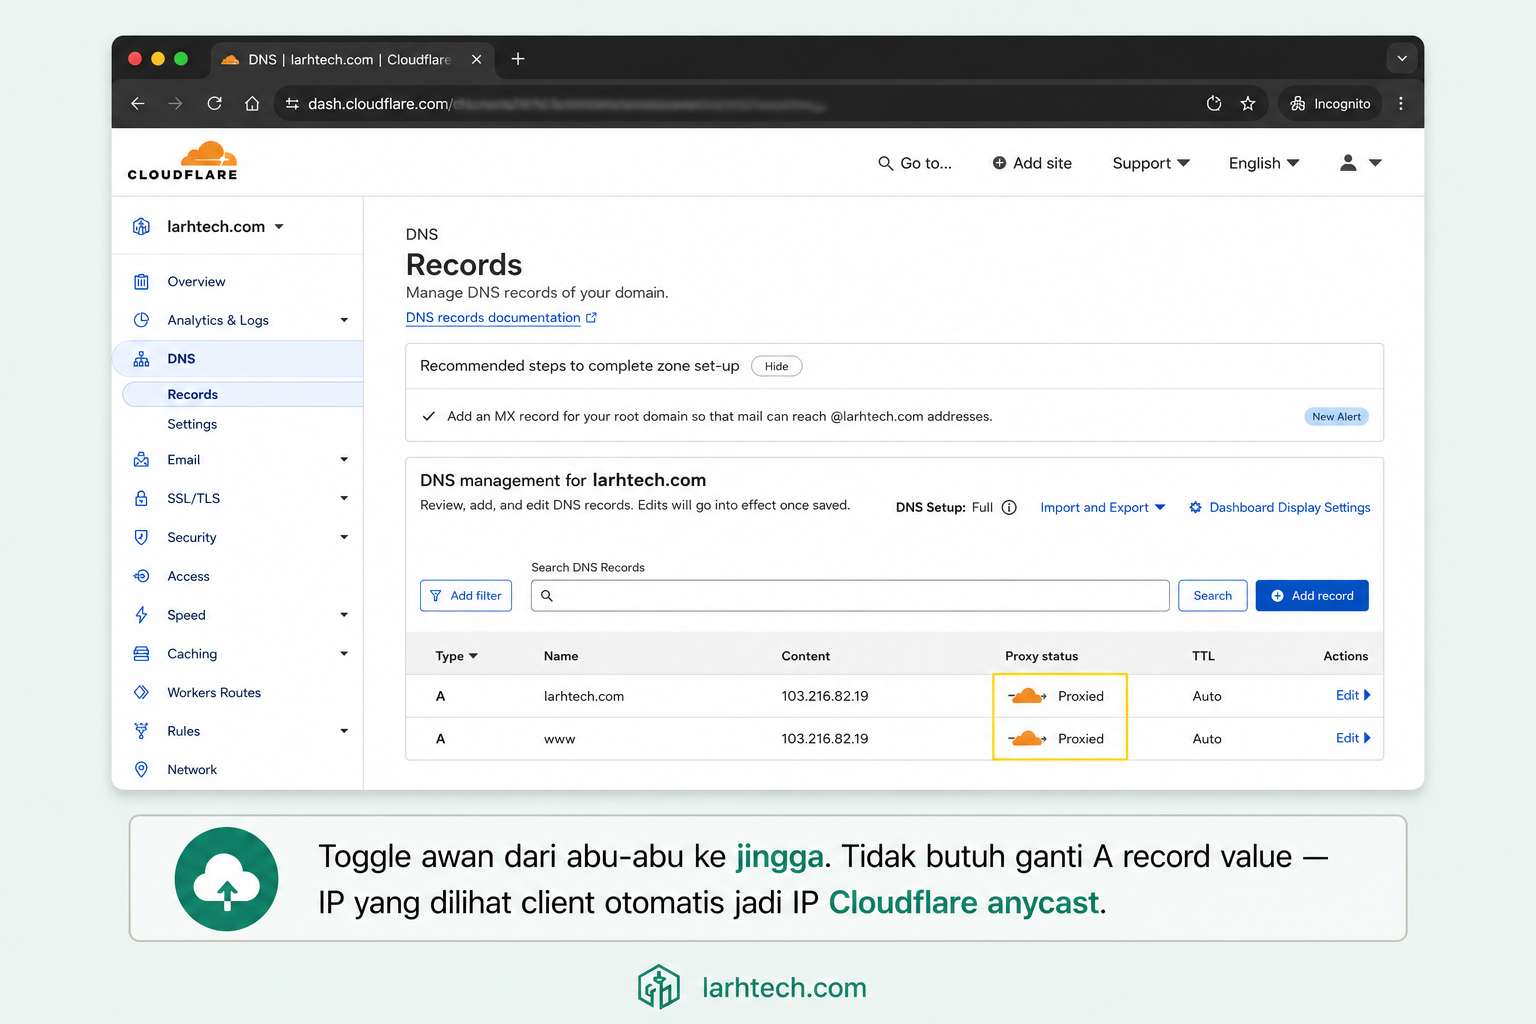Screen dimensions: 1536x1024
Task: Select the Network menu item
Action: [192, 770]
